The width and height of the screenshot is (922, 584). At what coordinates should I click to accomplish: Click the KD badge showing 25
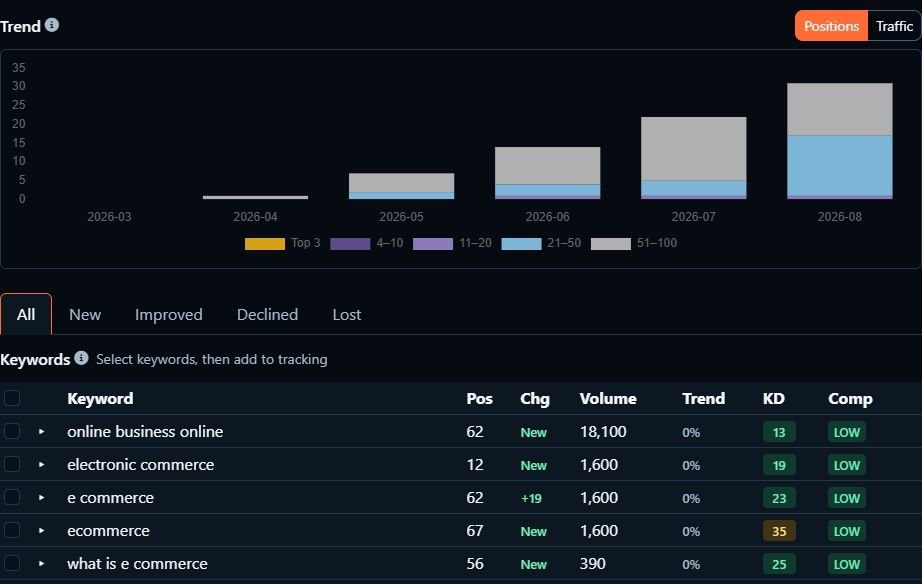tap(779, 564)
